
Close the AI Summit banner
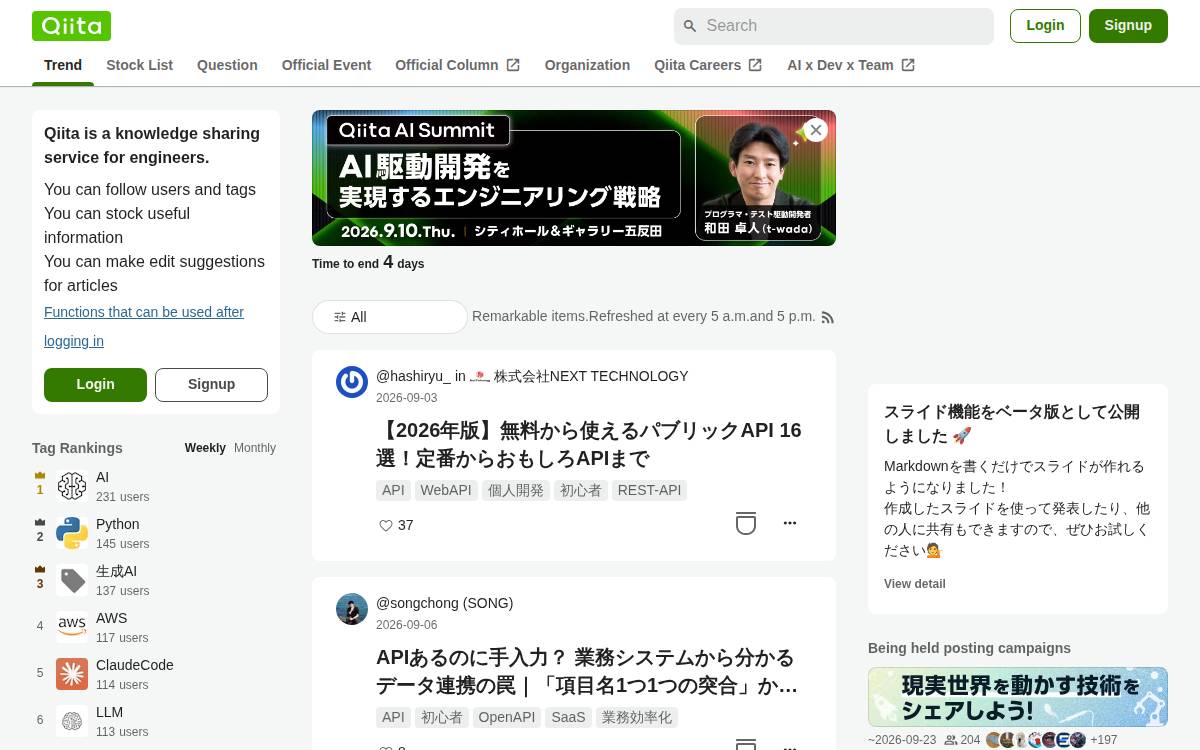click(x=816, y=130)
